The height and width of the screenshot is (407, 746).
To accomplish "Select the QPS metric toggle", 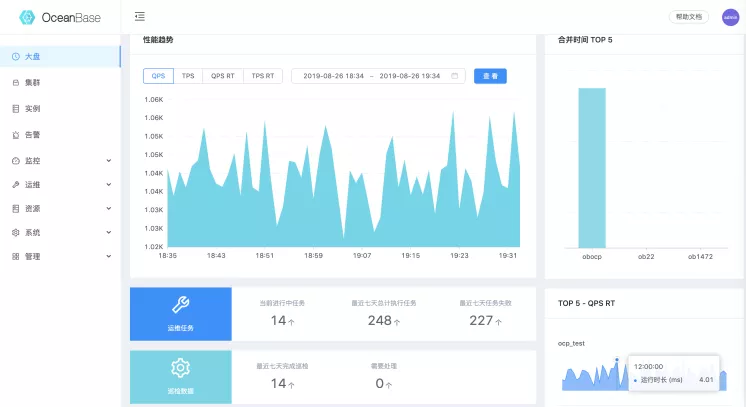I will tap(158, 76).
